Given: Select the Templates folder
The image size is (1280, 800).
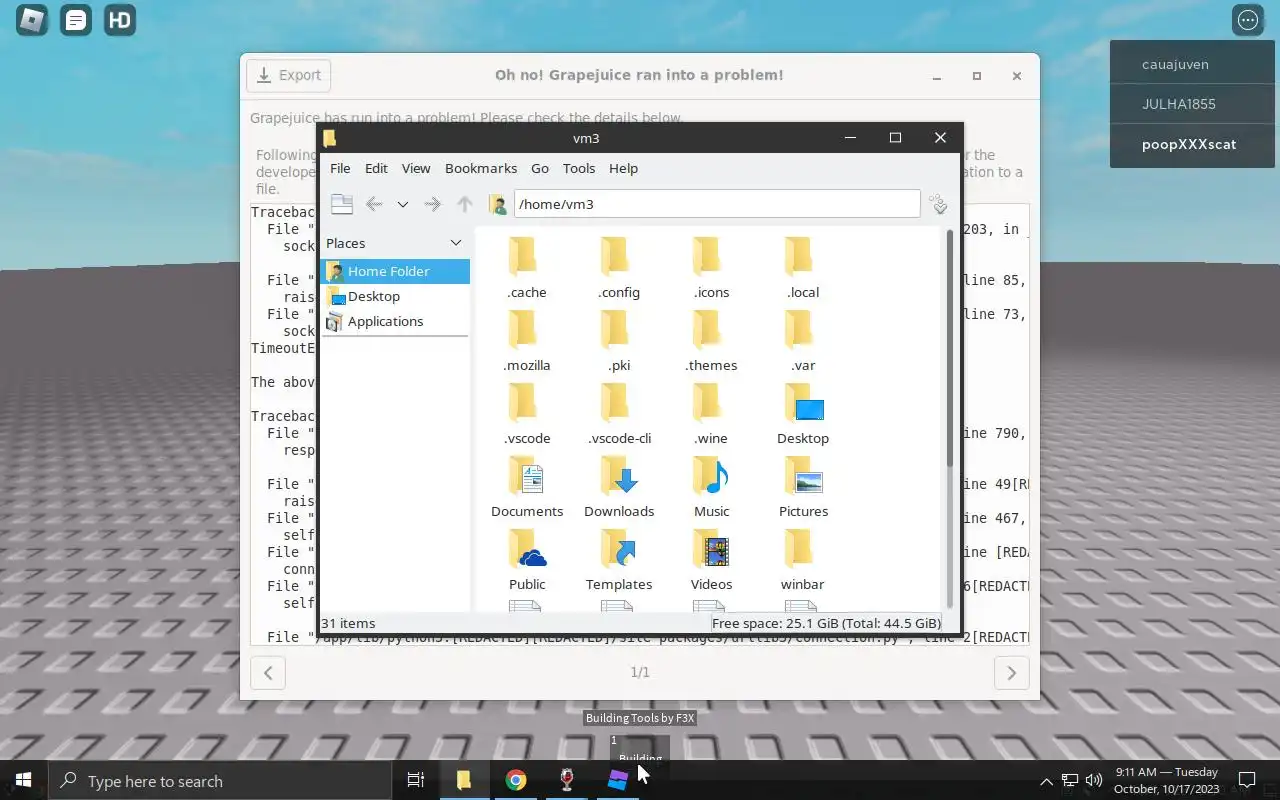Looking at the screenshot, I should (619, 560).
